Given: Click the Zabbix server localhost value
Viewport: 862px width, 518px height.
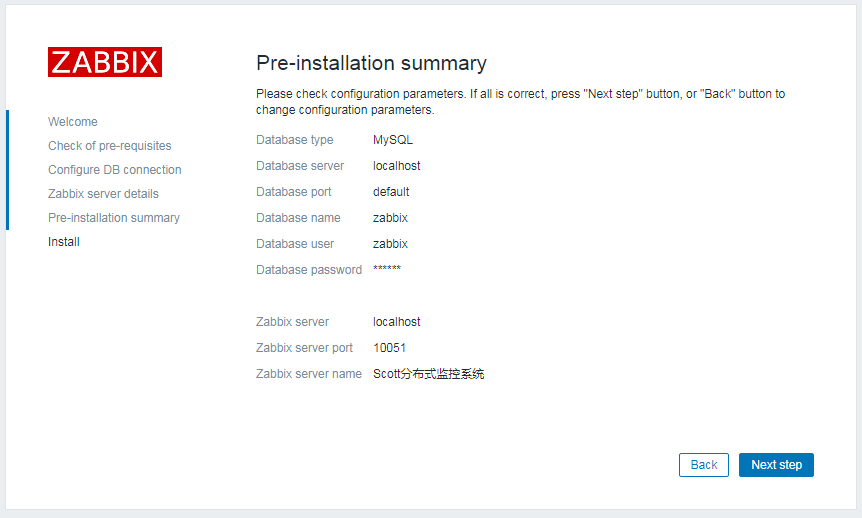Looking at the screenshot, I should click(396, 322).
